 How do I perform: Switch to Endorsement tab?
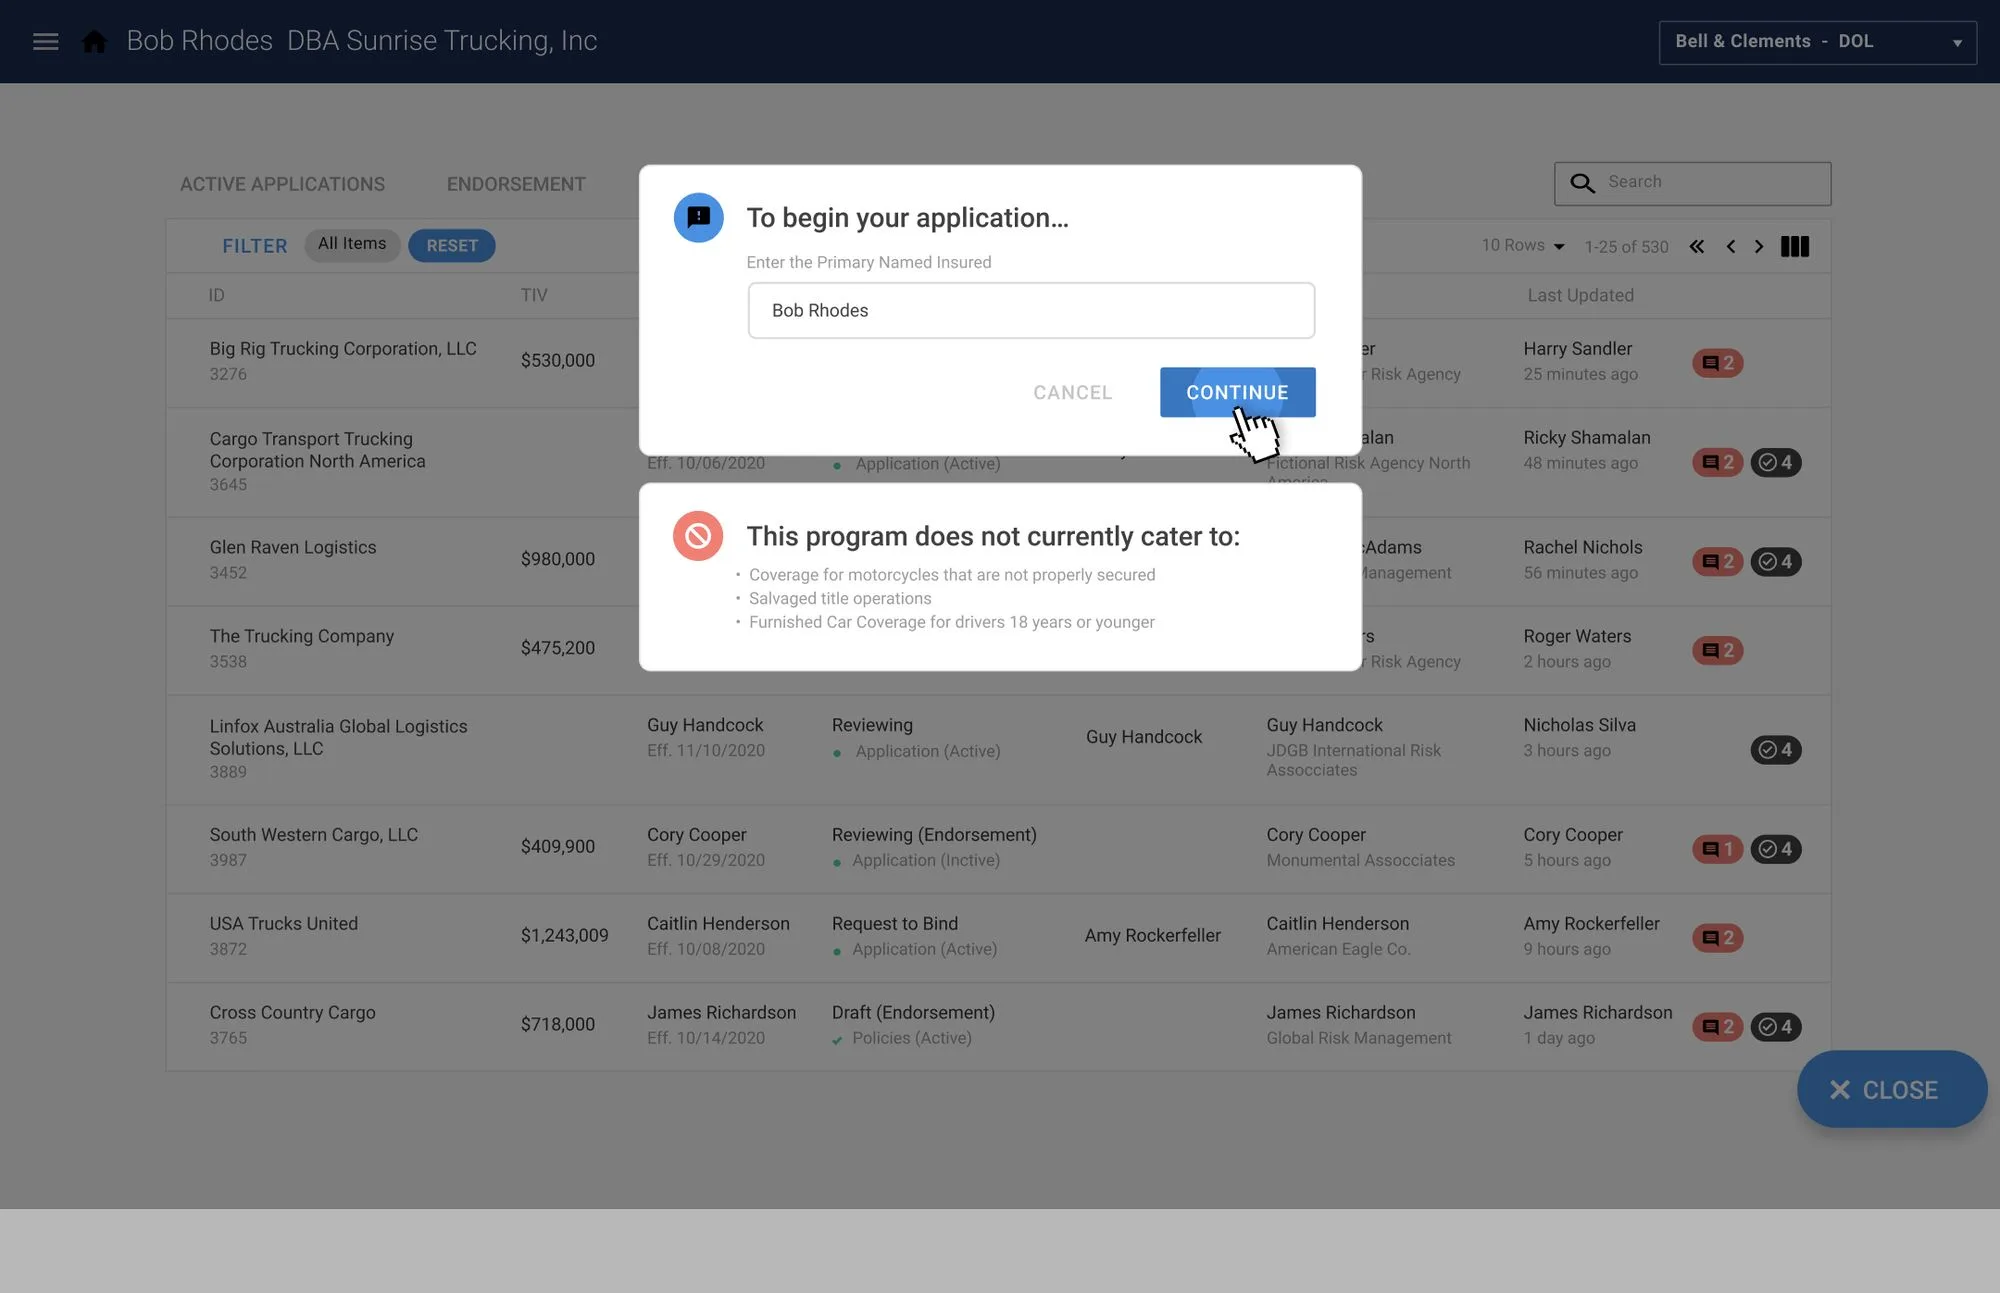click(x=516, y=184)
